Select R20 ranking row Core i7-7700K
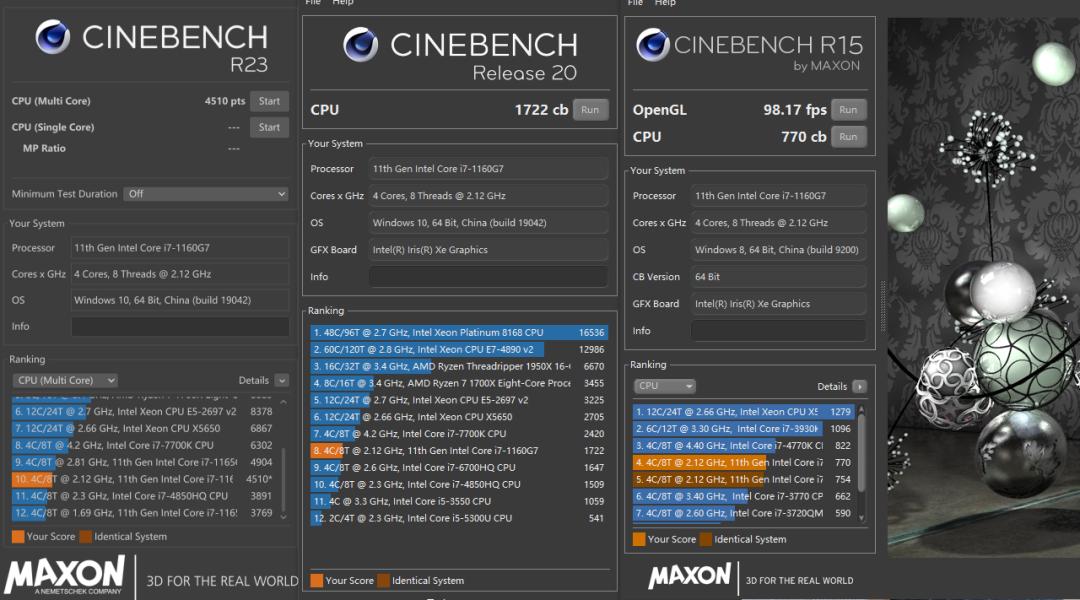 click(459, 433)
